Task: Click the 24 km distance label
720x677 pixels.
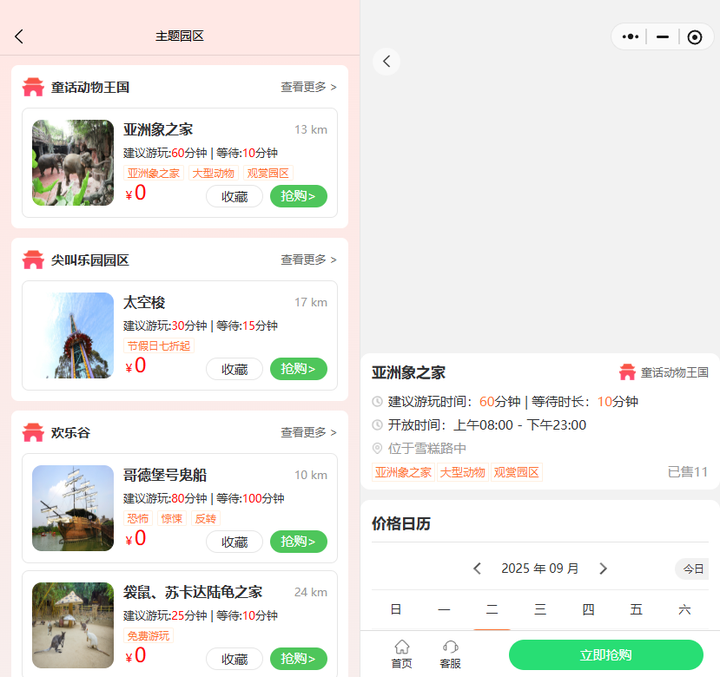Action: click(311, 592)
